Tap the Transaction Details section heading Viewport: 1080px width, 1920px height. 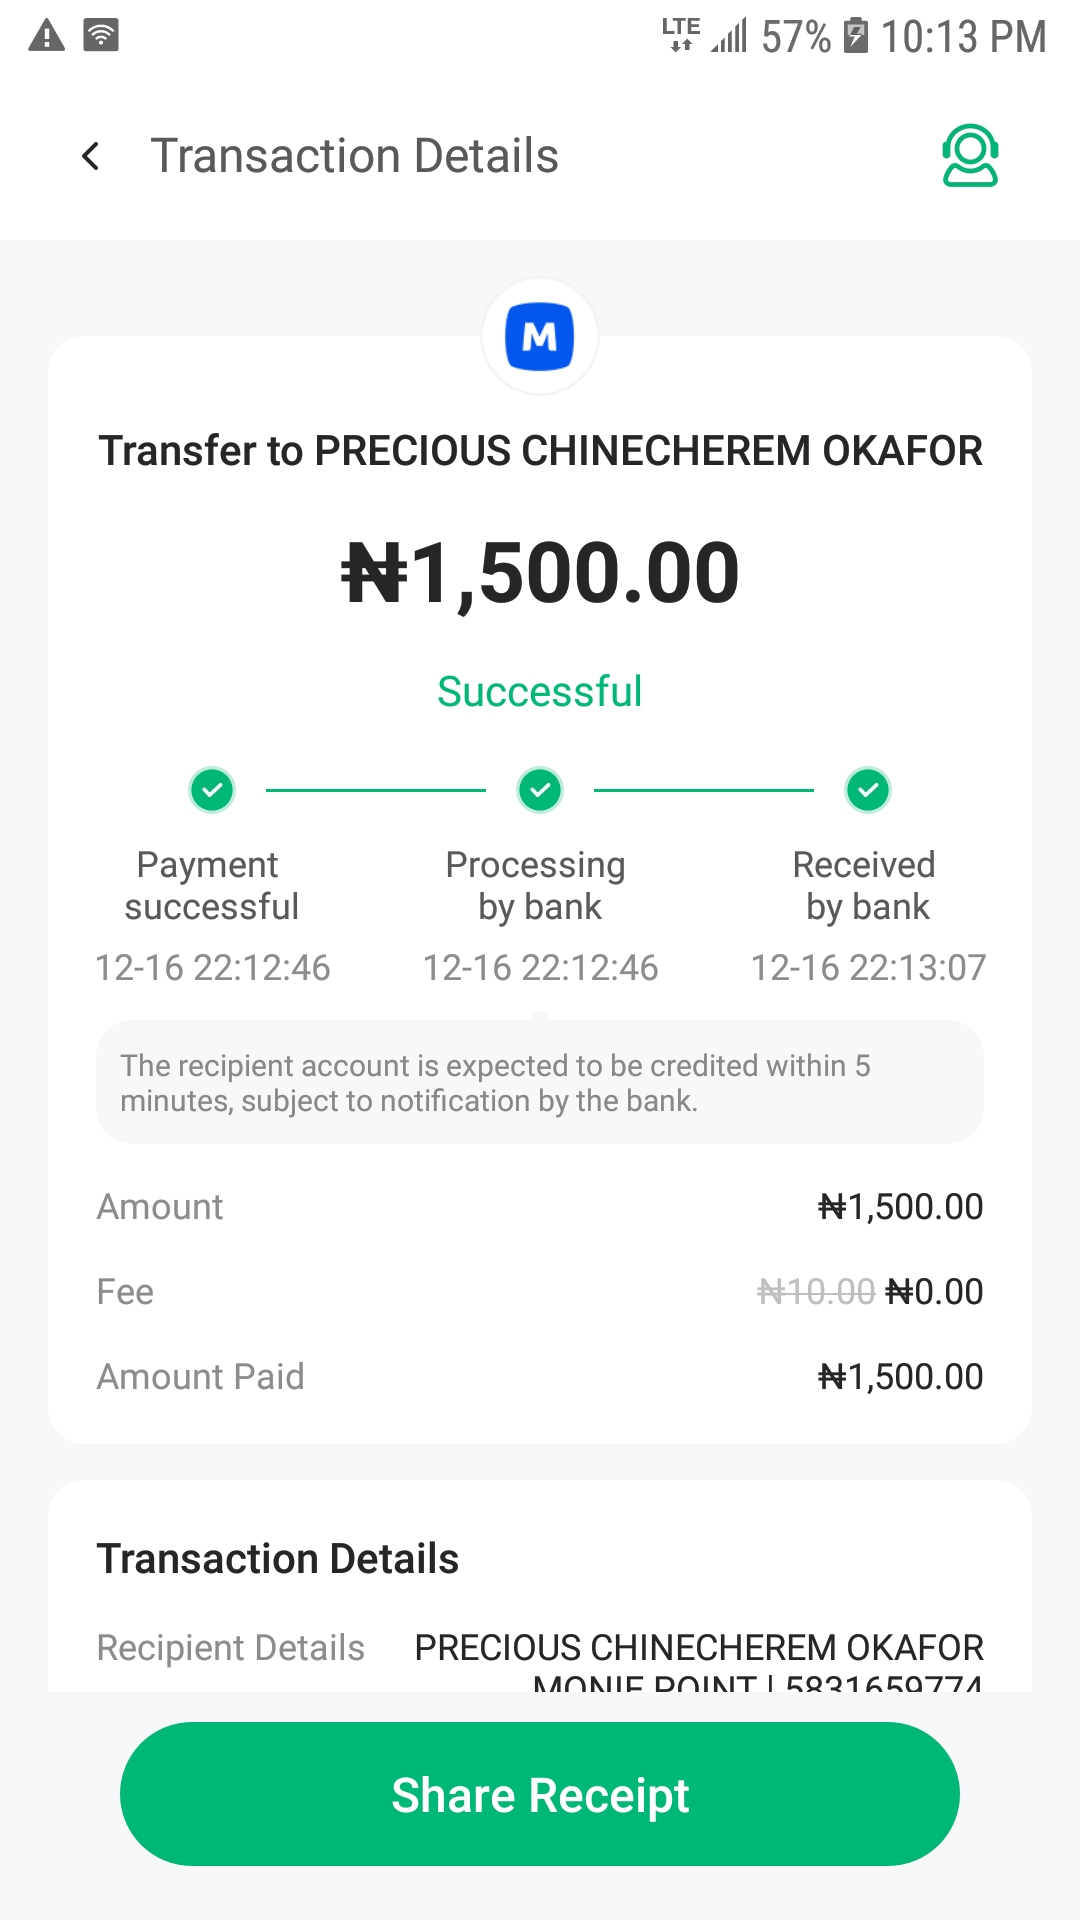(x=278, y=1559)
